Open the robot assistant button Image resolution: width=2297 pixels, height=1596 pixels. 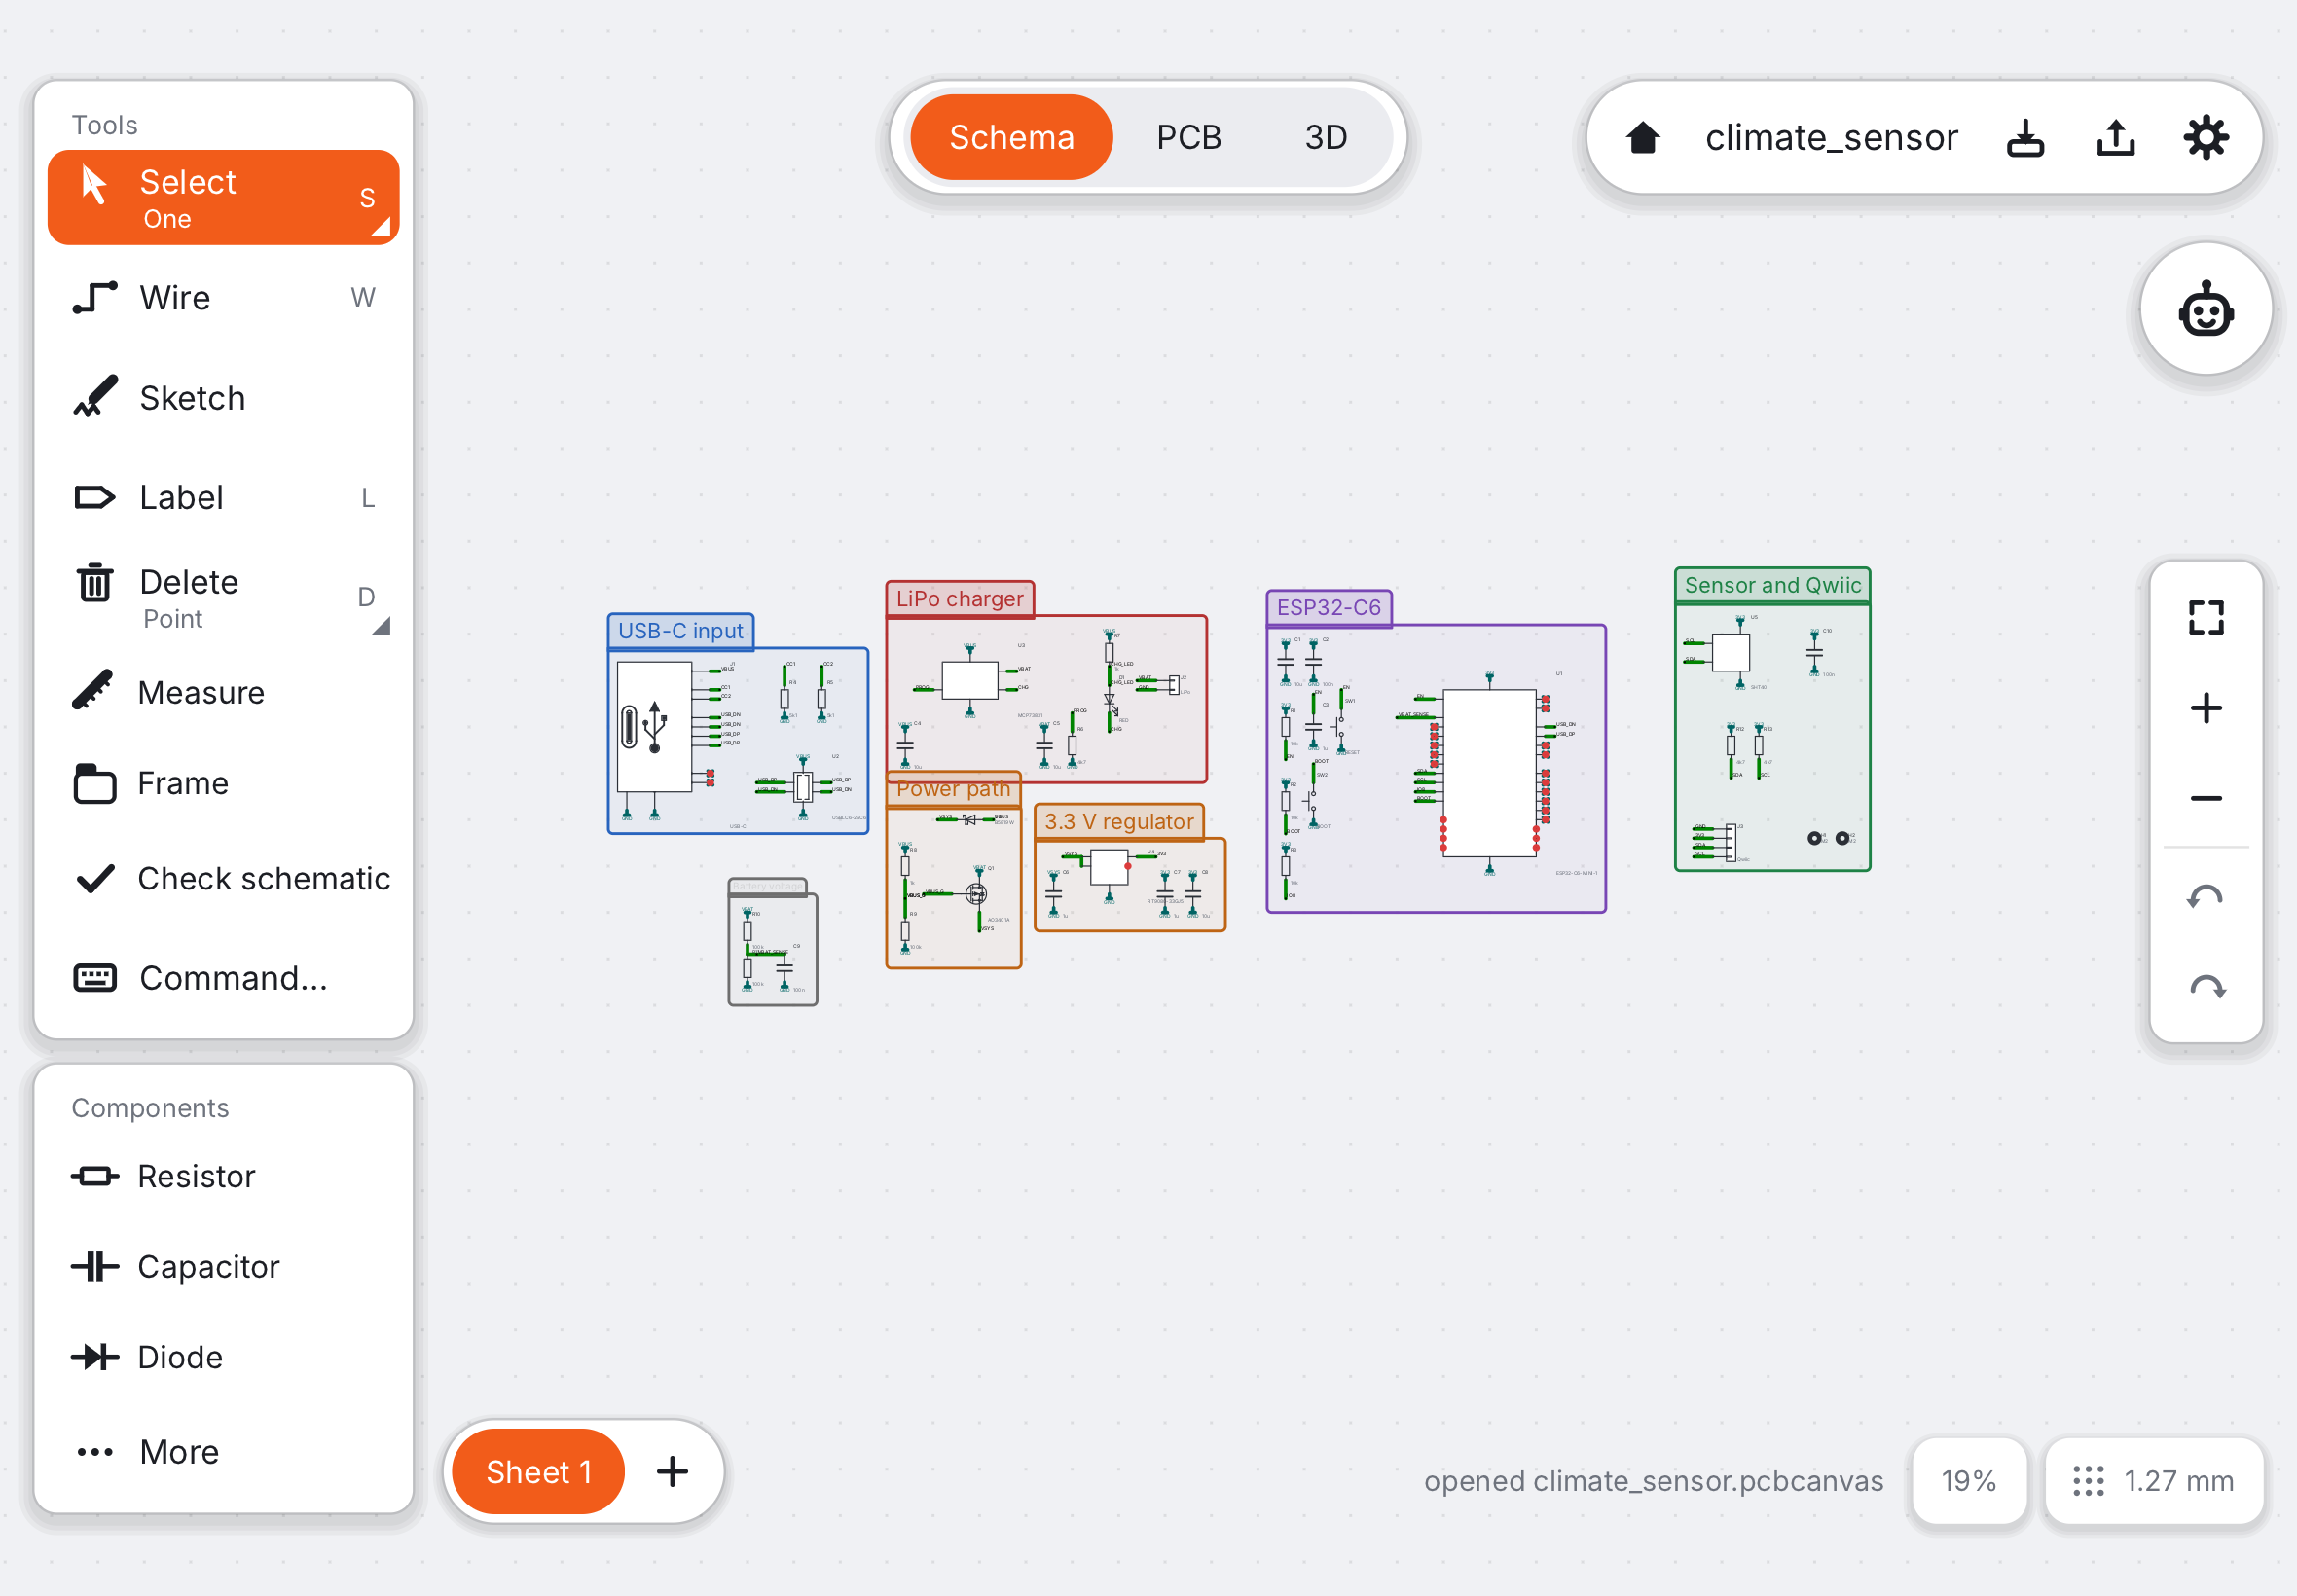tap(2205, 310)
